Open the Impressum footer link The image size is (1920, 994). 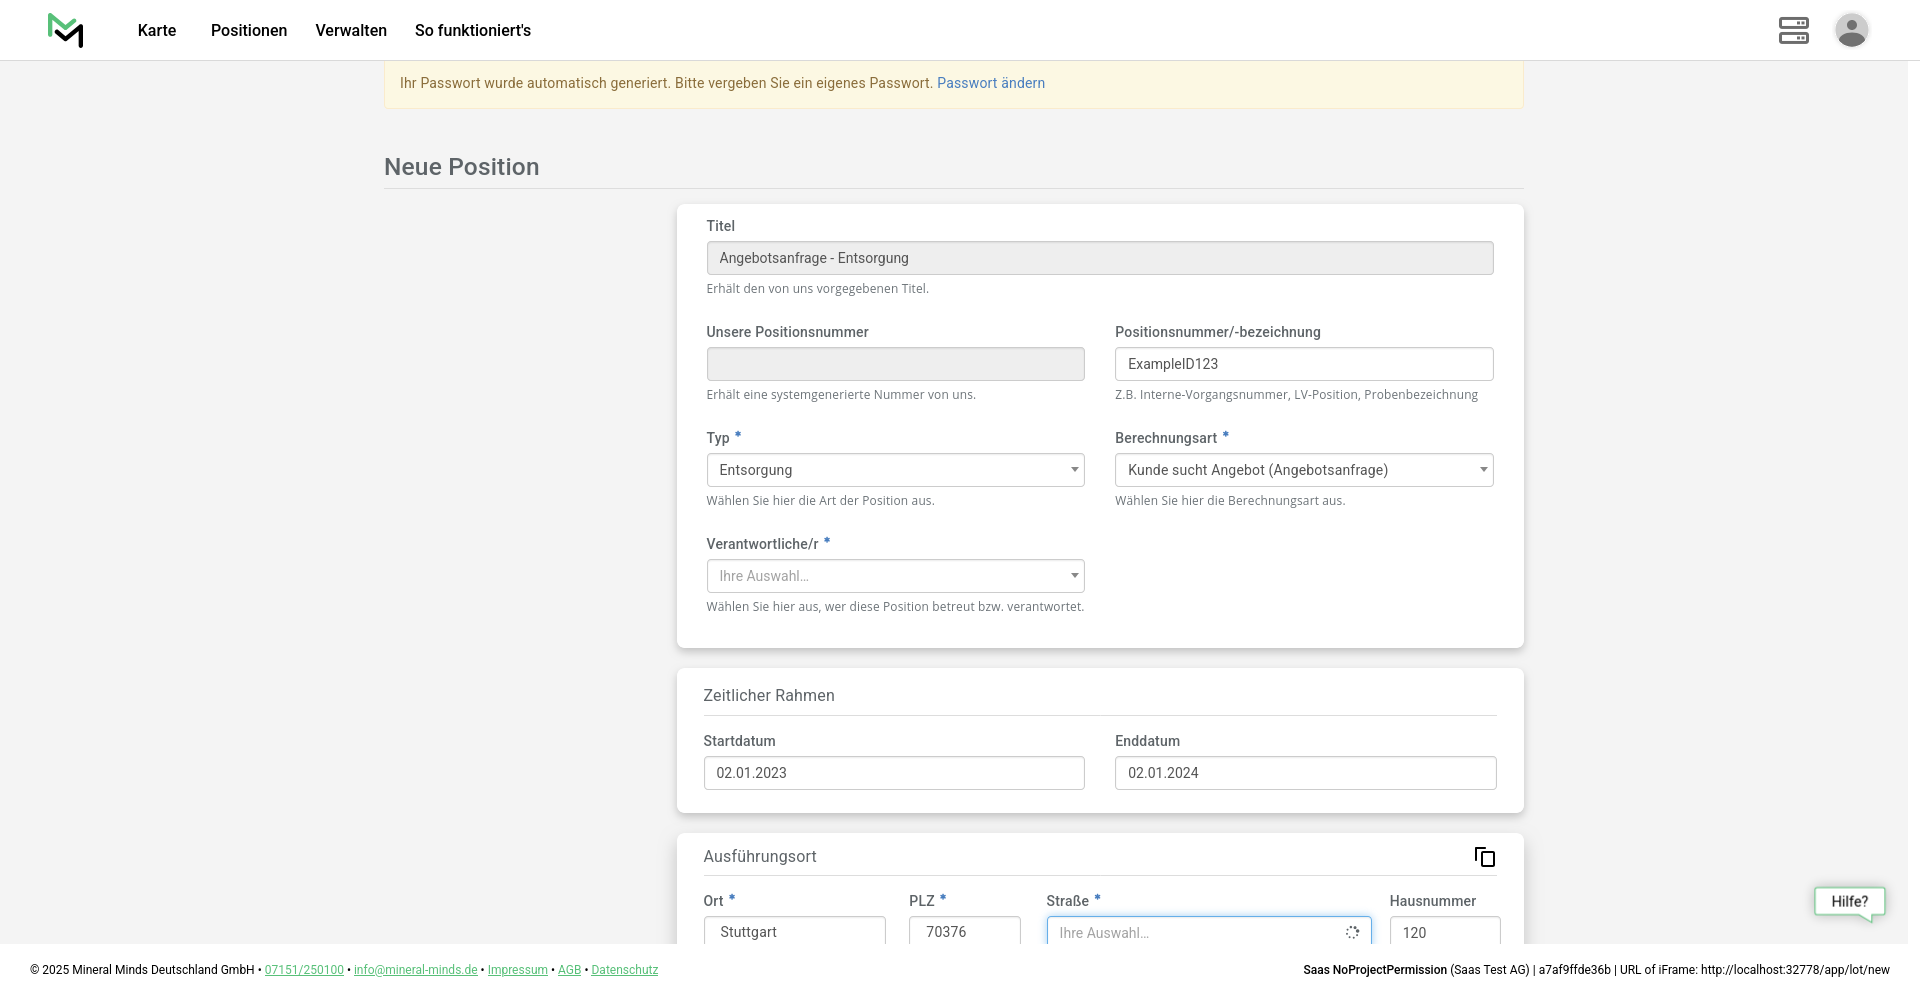click(517, 970)
